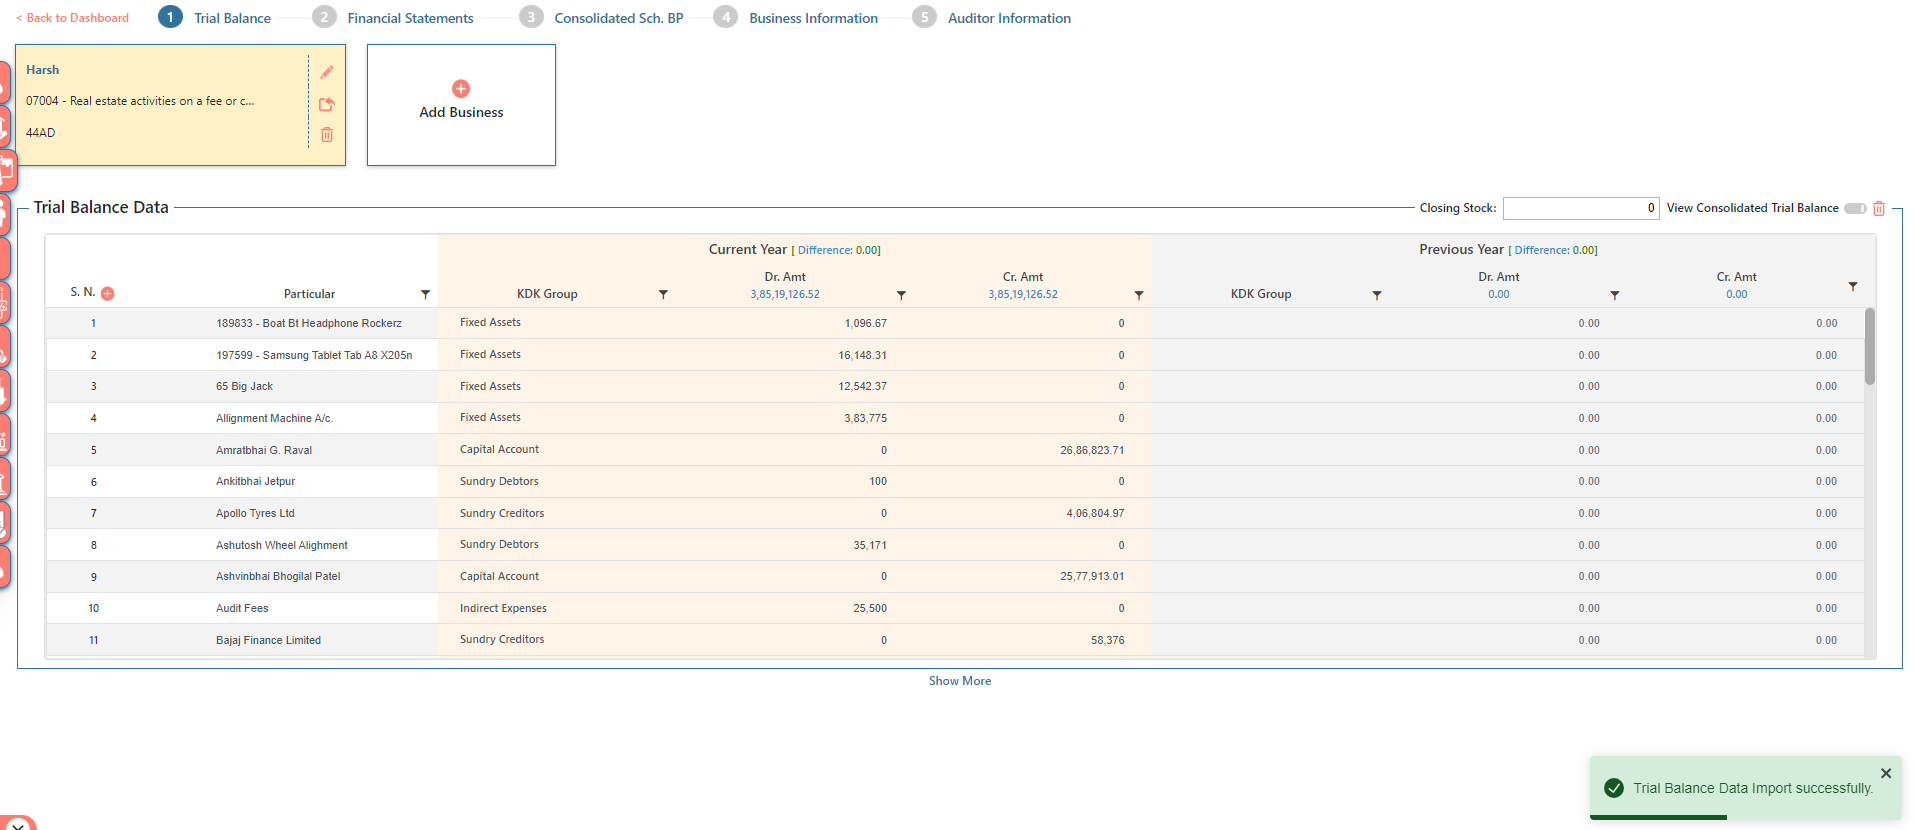The height and width of the screenshot is (830, 1914).
Task: Open Previous Year Cr. Amt filter
Action: coord(1853,286)
